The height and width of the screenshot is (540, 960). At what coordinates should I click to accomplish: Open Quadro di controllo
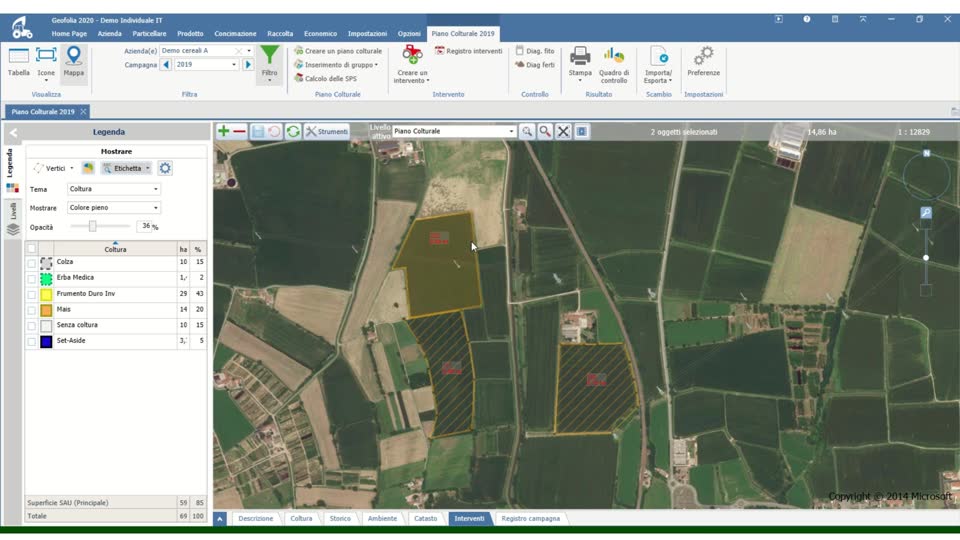coord(613,64)
